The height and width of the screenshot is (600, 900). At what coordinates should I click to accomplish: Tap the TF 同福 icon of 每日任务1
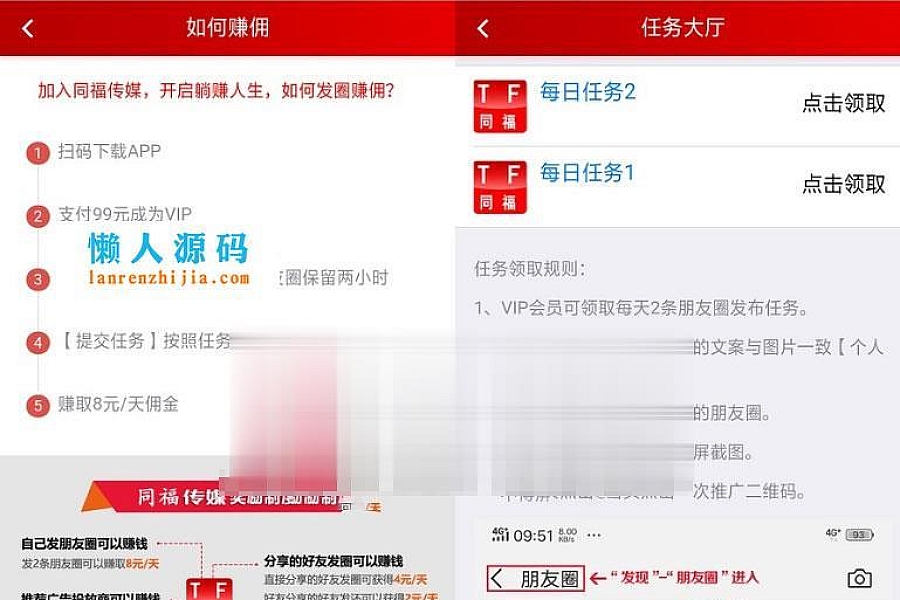499,187
